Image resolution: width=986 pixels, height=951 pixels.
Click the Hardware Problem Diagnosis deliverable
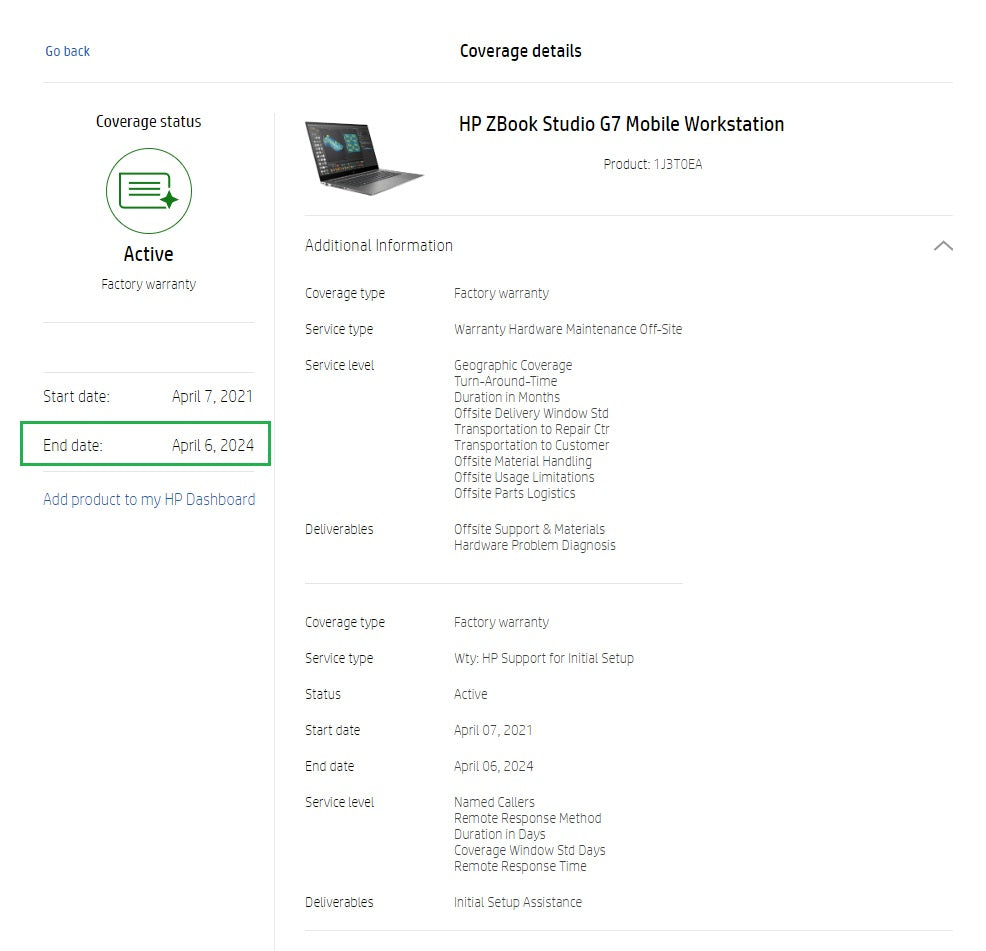click(535, 545)
